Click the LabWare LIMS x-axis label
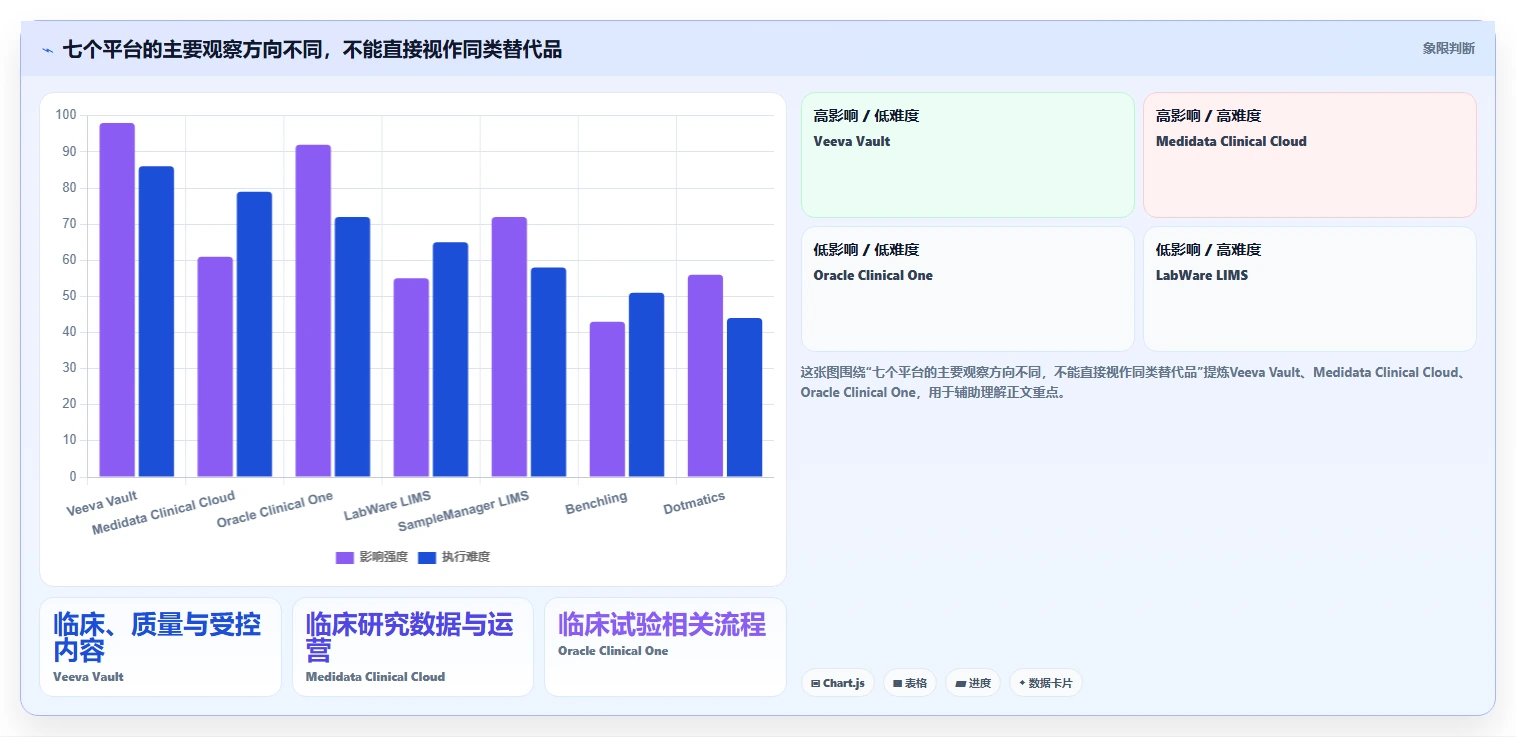 click(x=387, y=505)
